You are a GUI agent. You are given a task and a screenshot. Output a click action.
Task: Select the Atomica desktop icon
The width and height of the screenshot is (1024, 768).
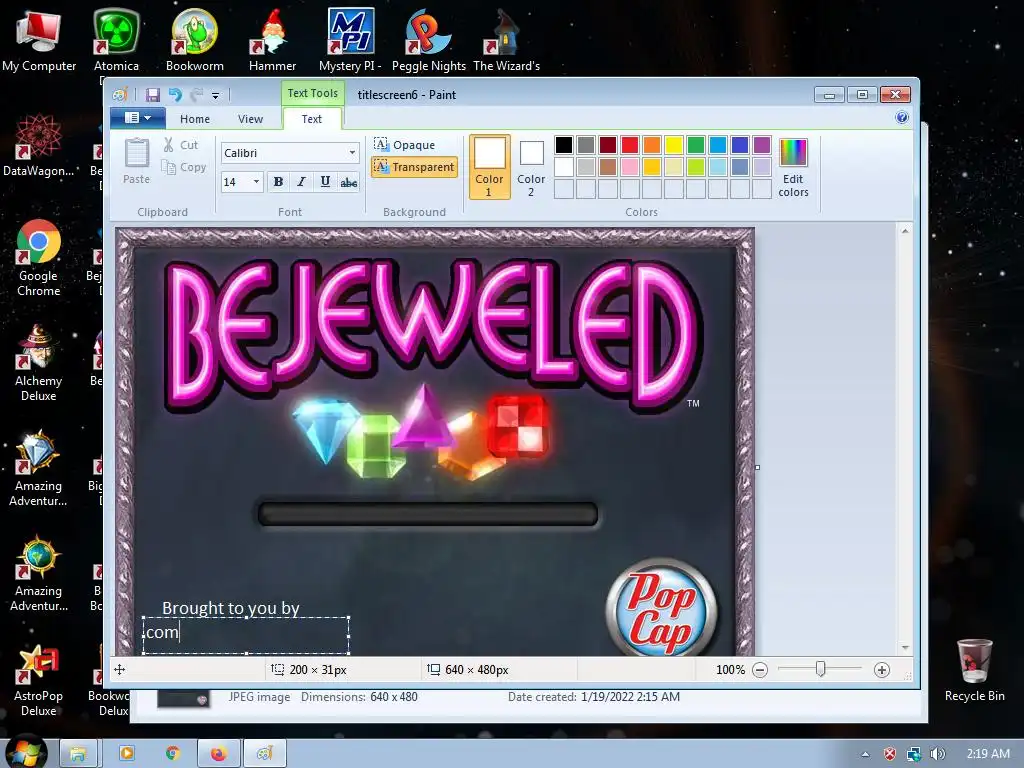pos(116,40)
